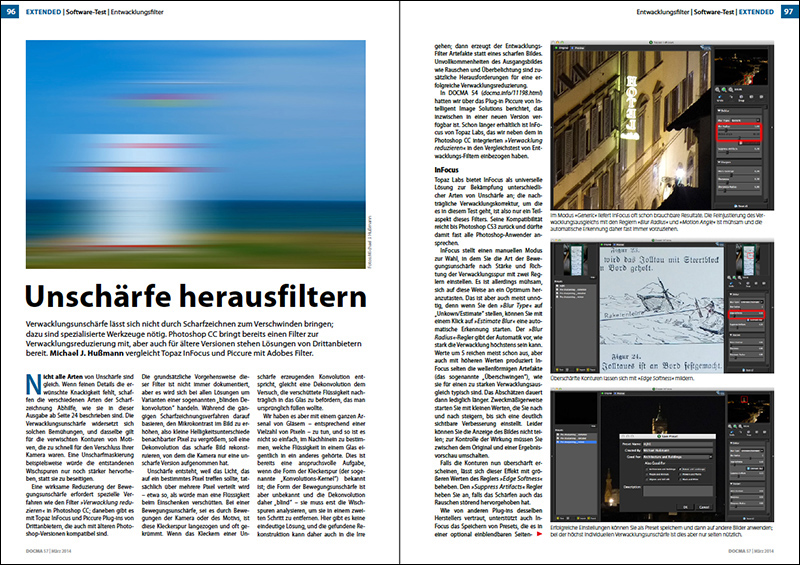
Task: Click the Preview view tab in hotel screenshot
Action: pyautogui.click(x=578, y=48)
